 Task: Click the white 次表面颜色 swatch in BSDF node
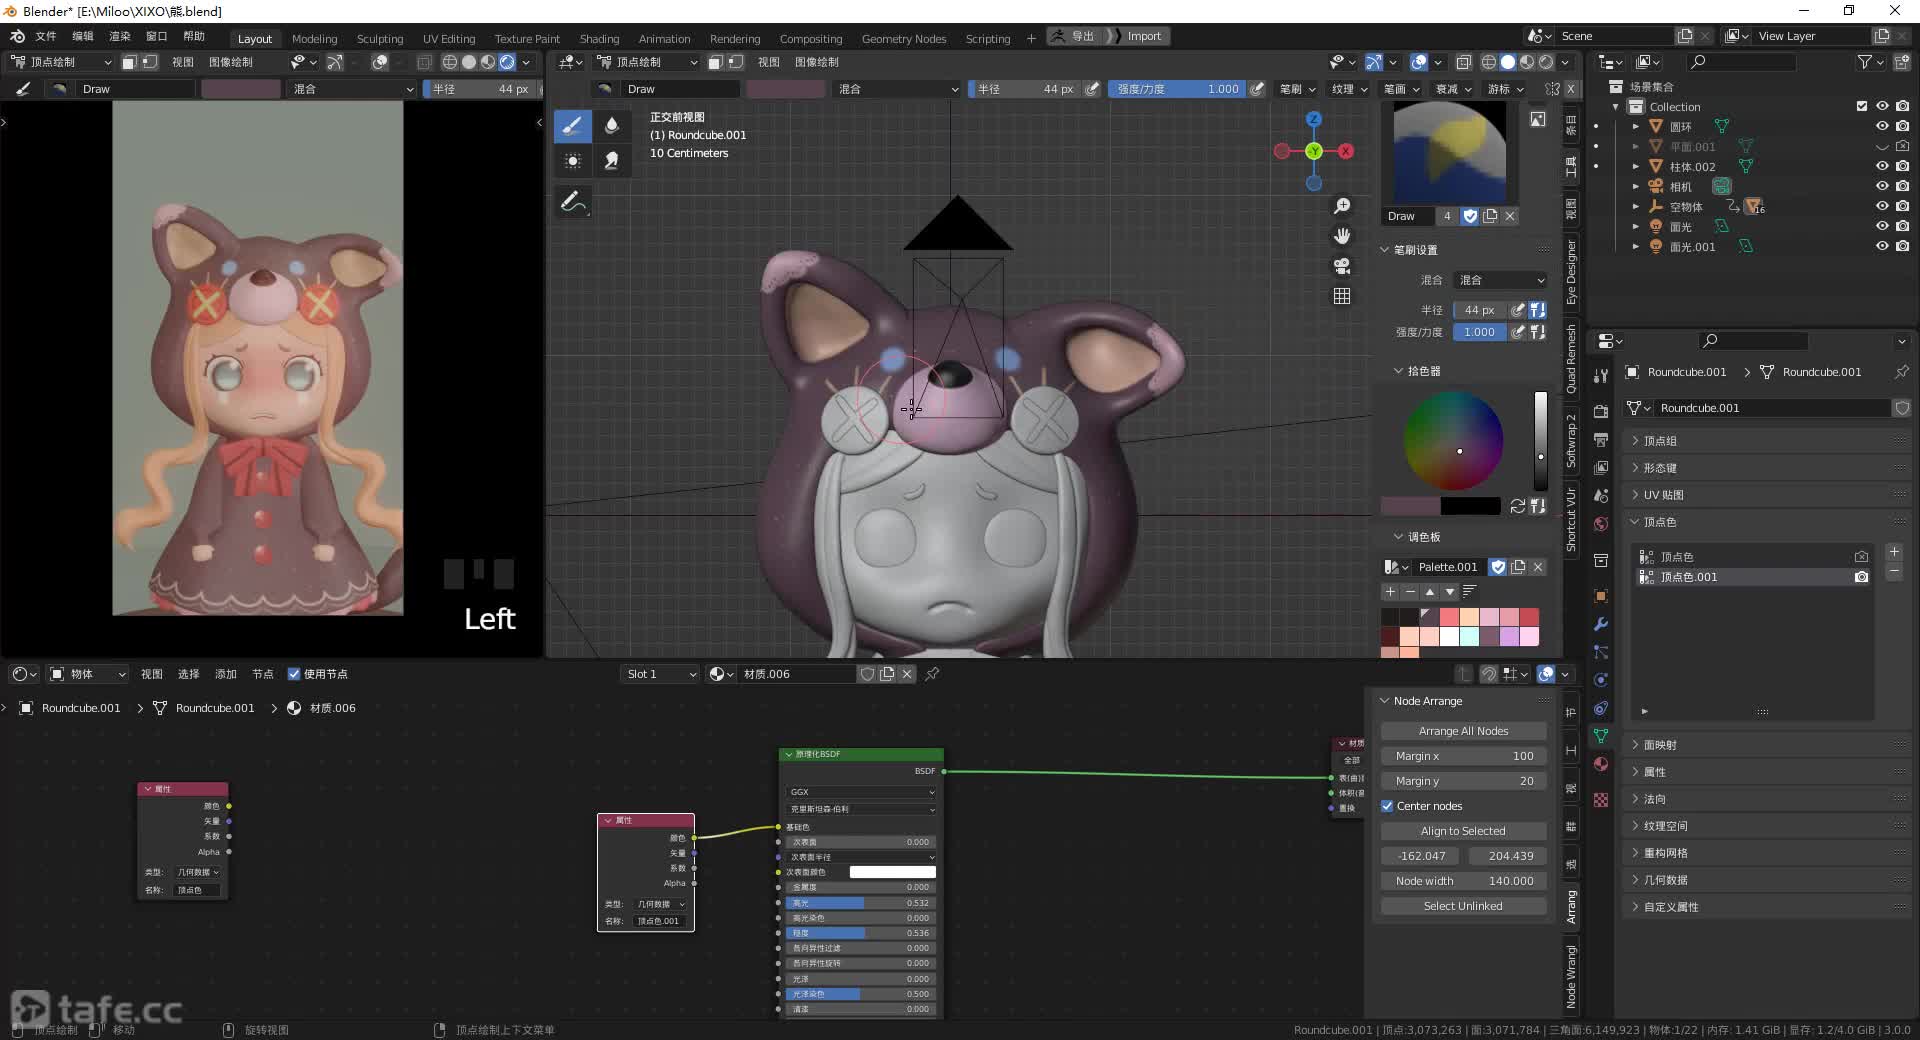click(892, 872)
